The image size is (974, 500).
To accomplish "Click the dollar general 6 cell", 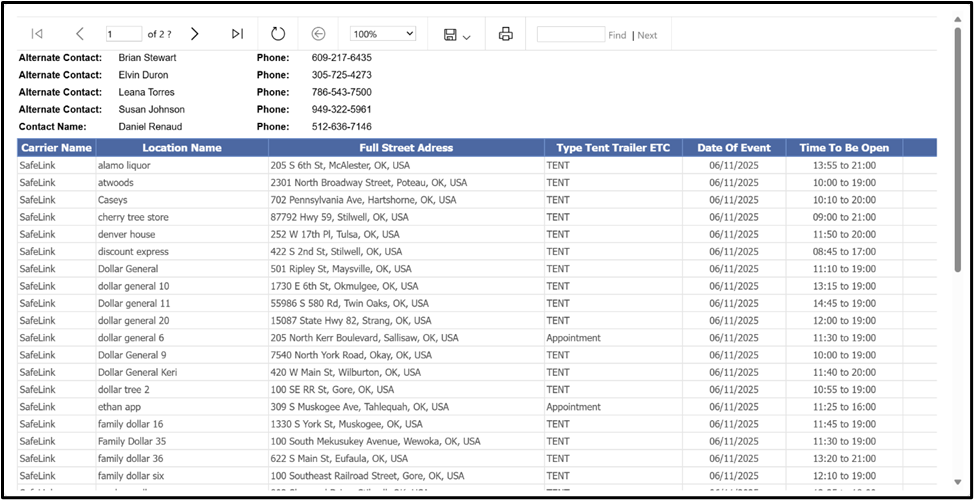I will [x=182, y=338].
